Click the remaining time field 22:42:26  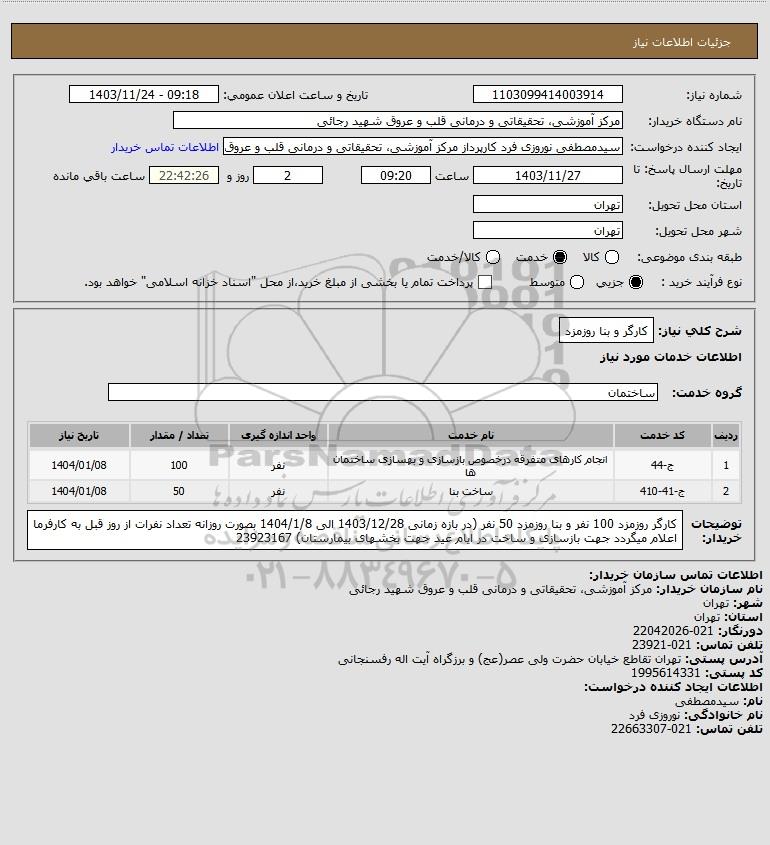point(184,176)
